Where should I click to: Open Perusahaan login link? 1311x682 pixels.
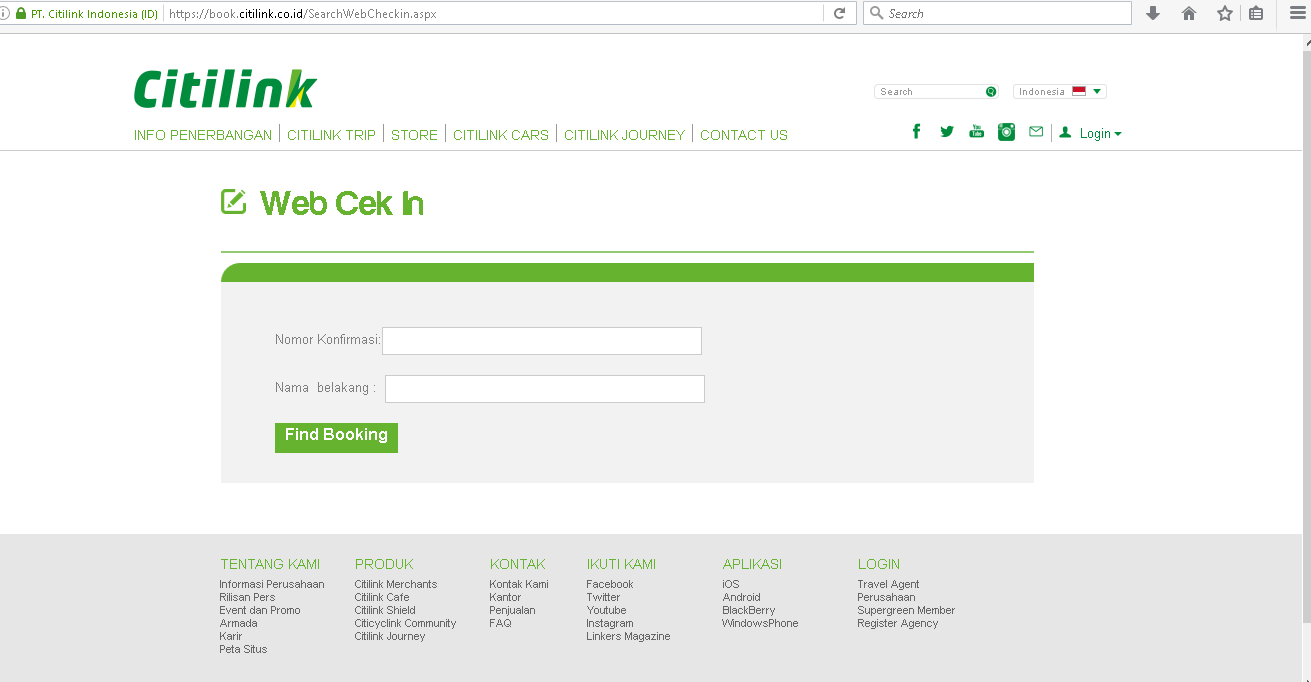(886, 597)
